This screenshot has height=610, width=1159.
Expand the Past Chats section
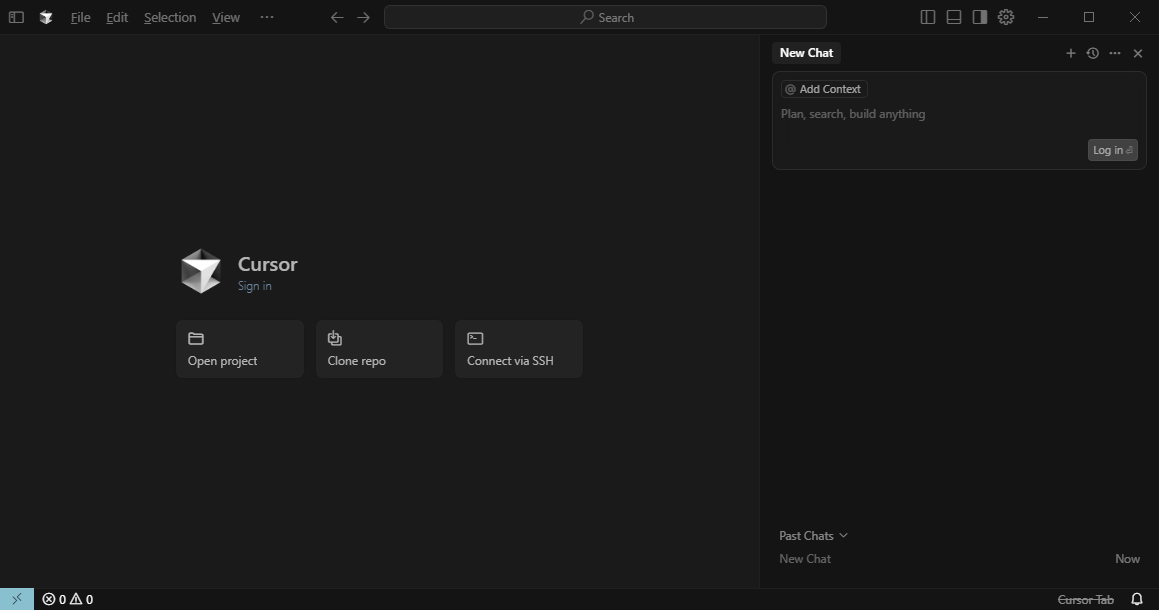pyautogui.click(x=813, y=535)
